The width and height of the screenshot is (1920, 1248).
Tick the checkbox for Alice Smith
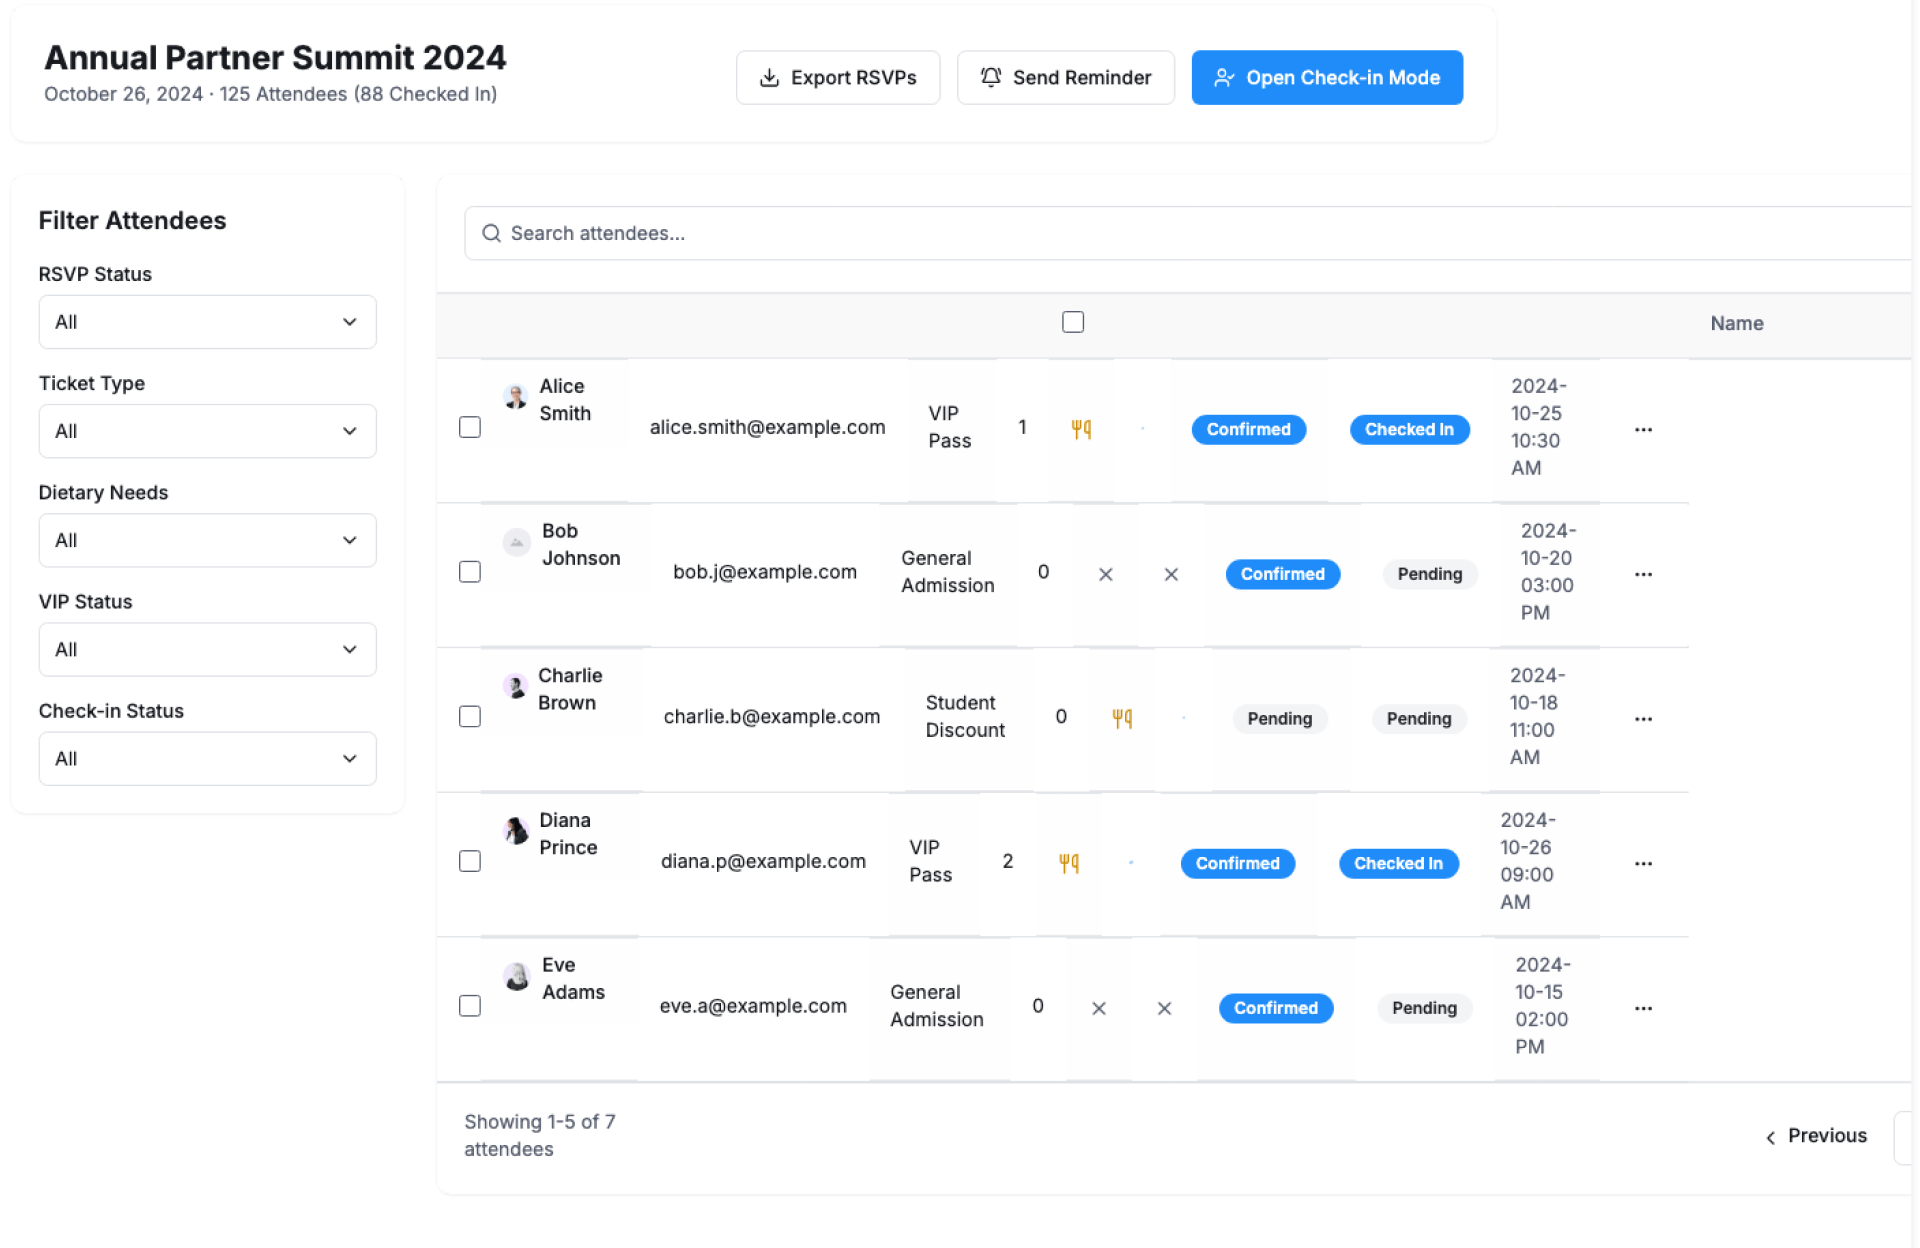click(x=470, y=428)
